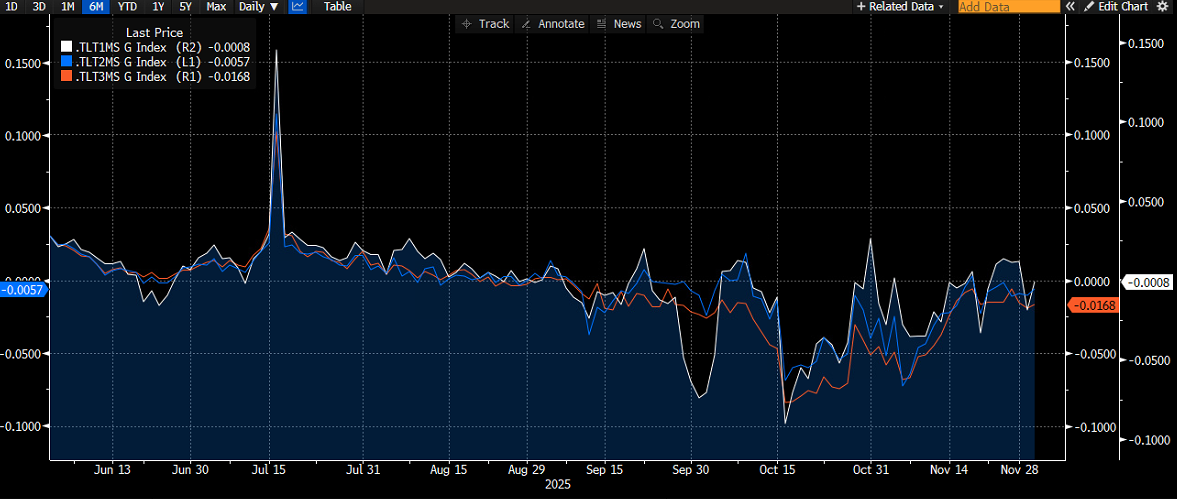Screen dimensions: 1177x499
Task: Click the orange .TLT3MS legend swatch
Action: point(67,76)
